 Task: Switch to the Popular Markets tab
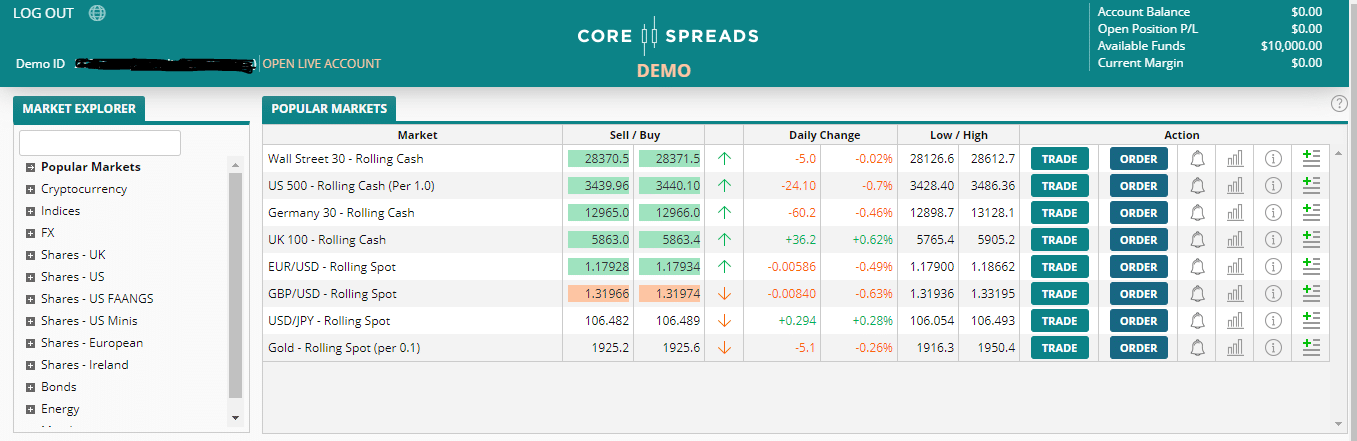coord(329,109)
